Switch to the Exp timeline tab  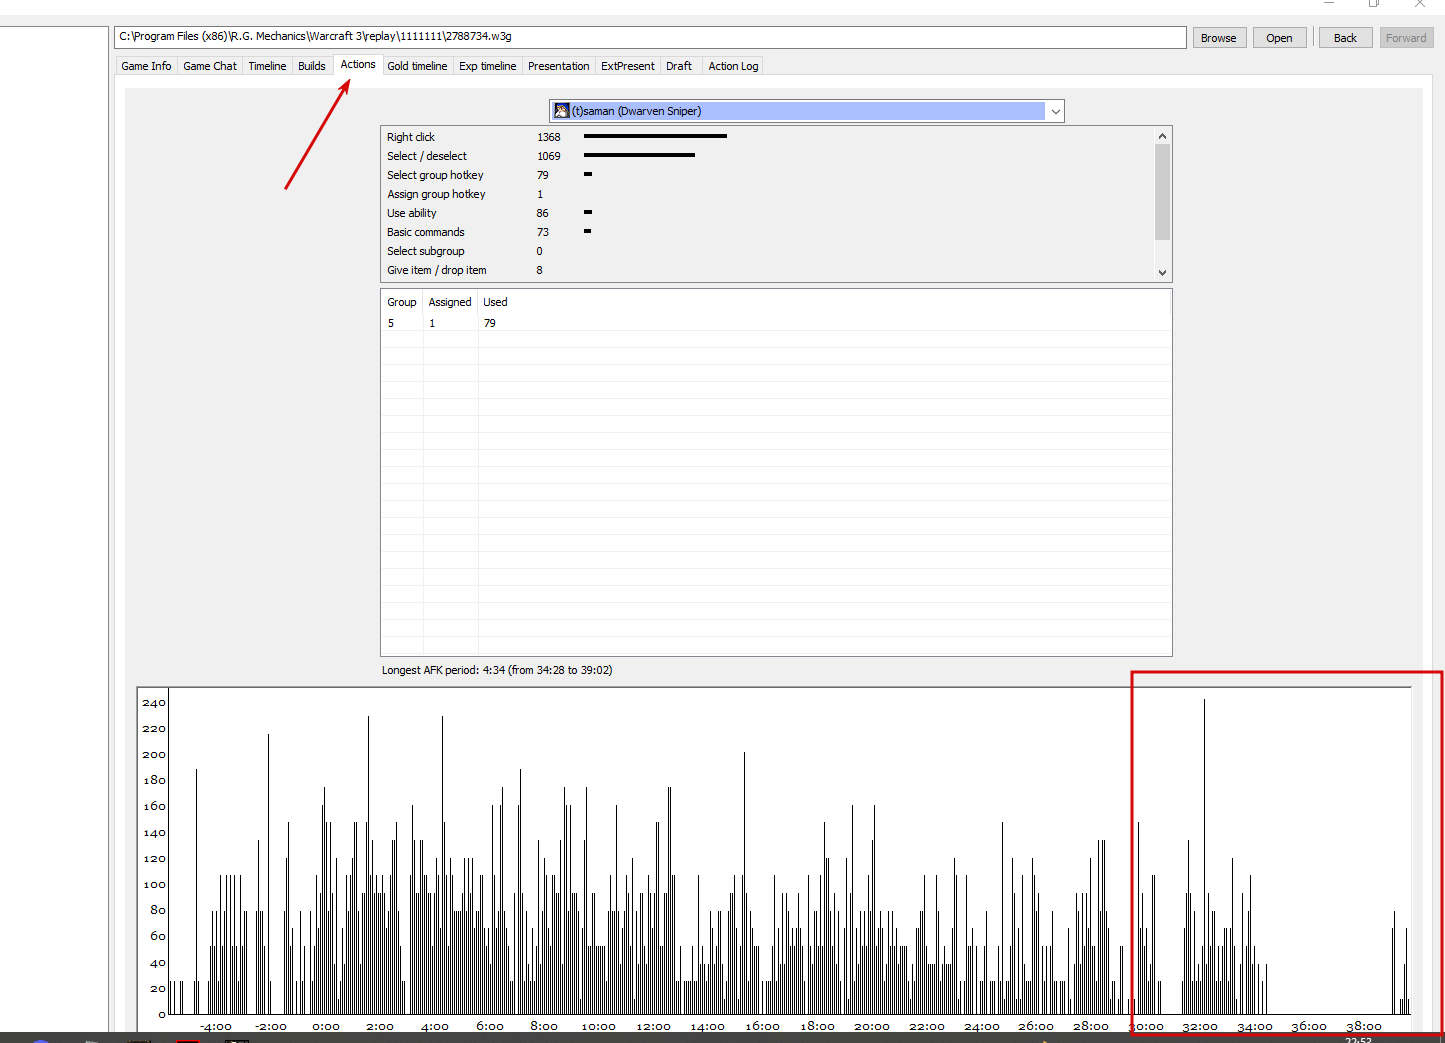(488, 66)
